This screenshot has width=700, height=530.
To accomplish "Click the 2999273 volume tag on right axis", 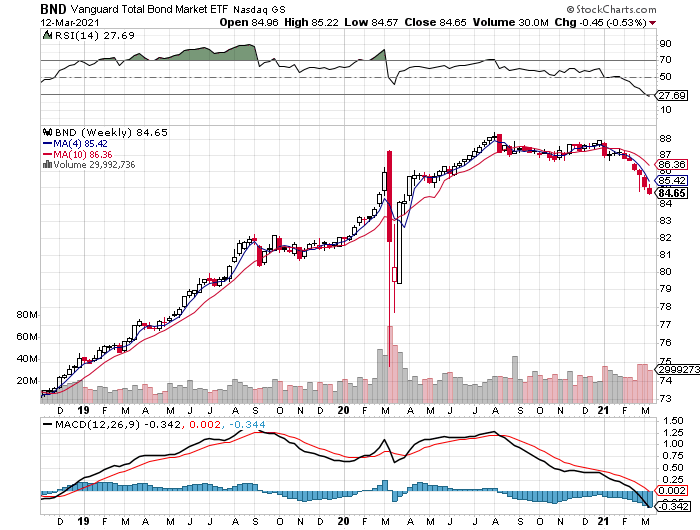I will (677, 370).
